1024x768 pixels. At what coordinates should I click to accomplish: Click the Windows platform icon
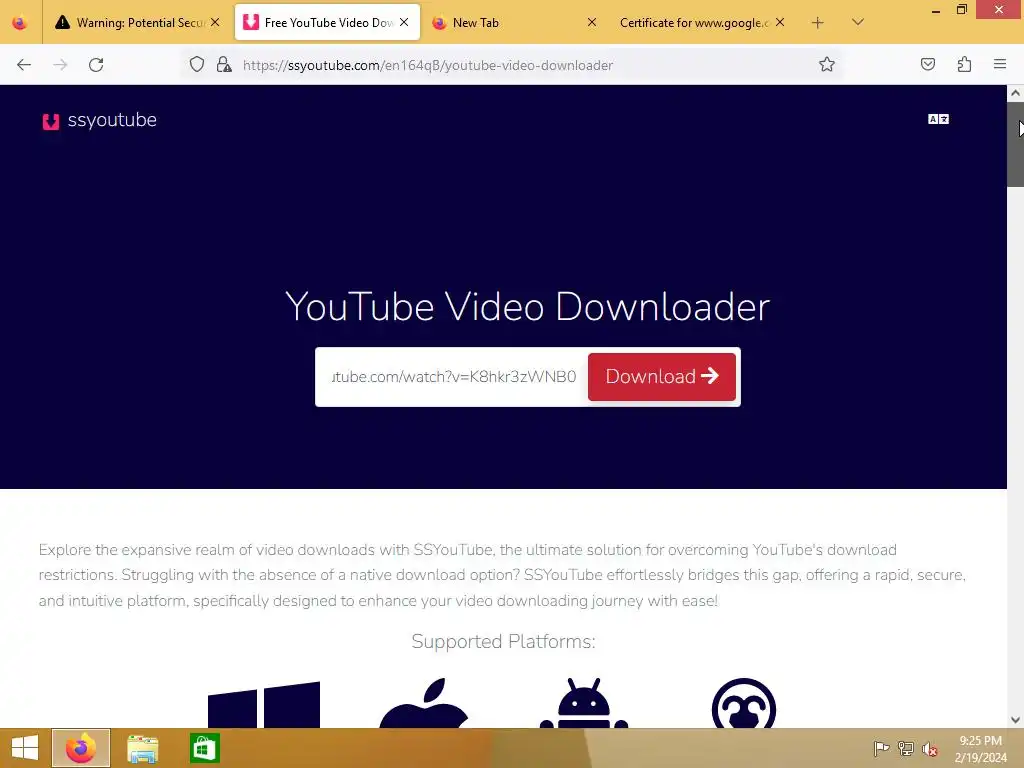pos(264,704)
